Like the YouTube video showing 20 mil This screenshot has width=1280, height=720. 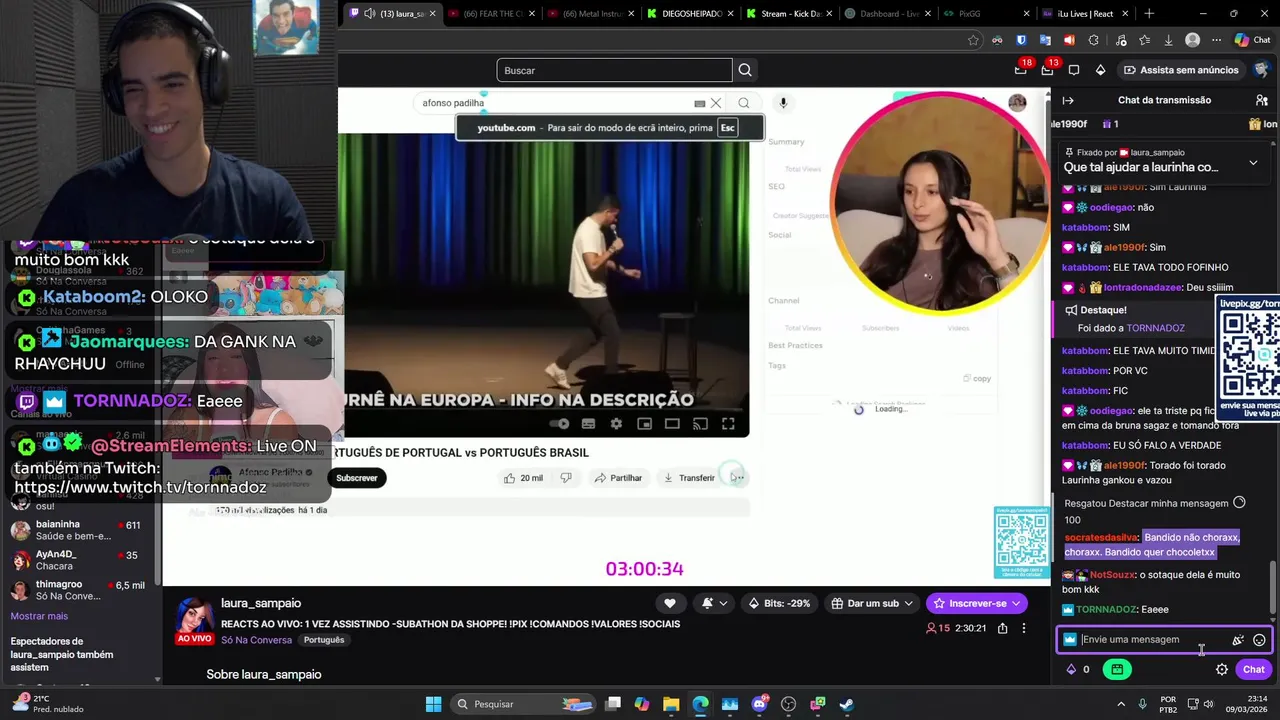pos(524,478)
